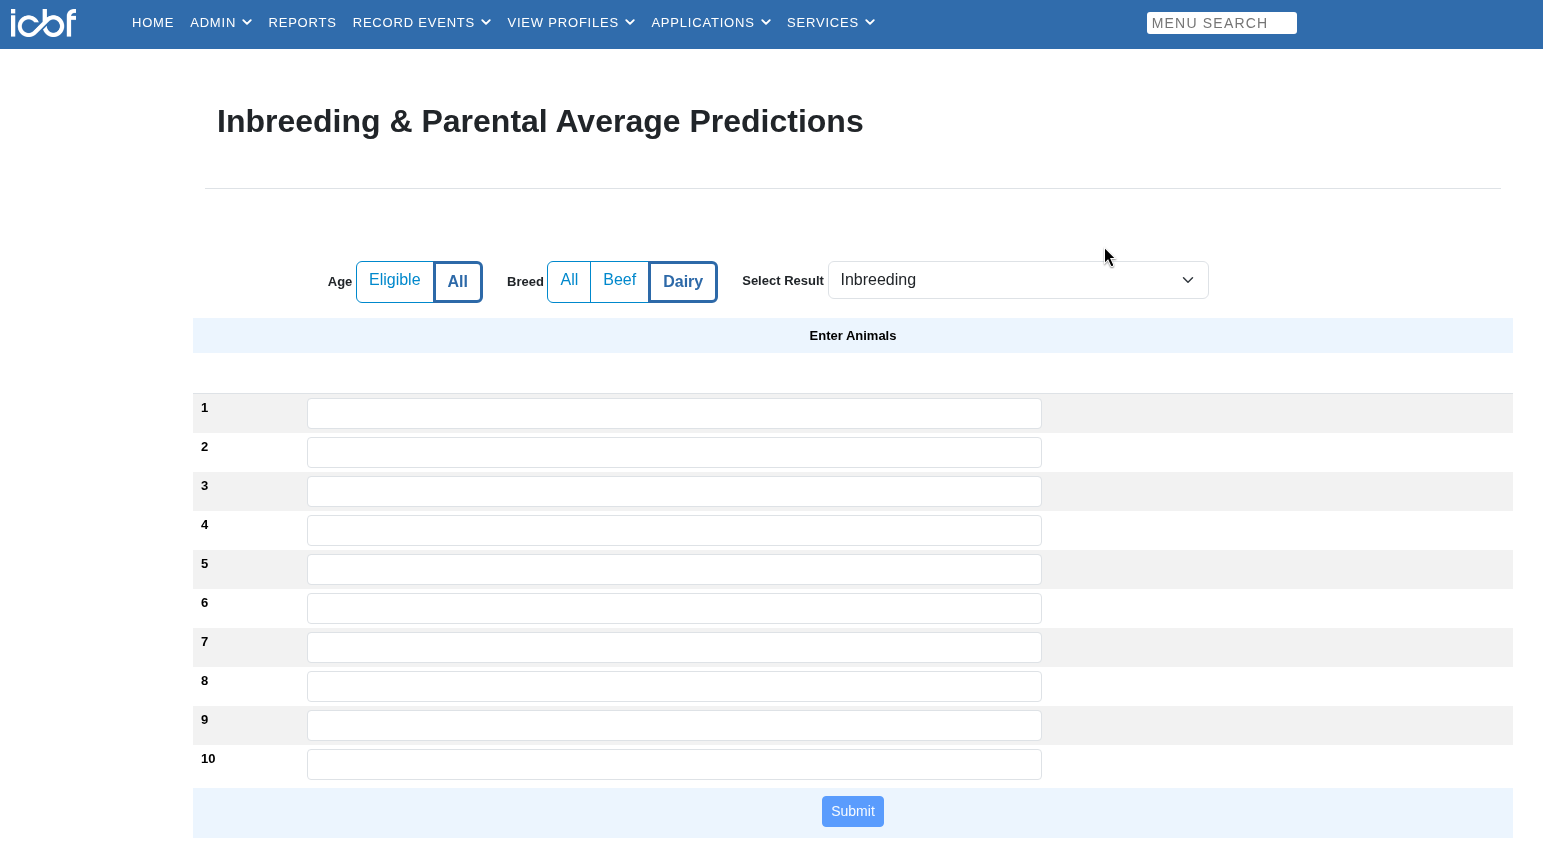
Task: Click animal input field for row 6
Action: (x=674, y=608)
